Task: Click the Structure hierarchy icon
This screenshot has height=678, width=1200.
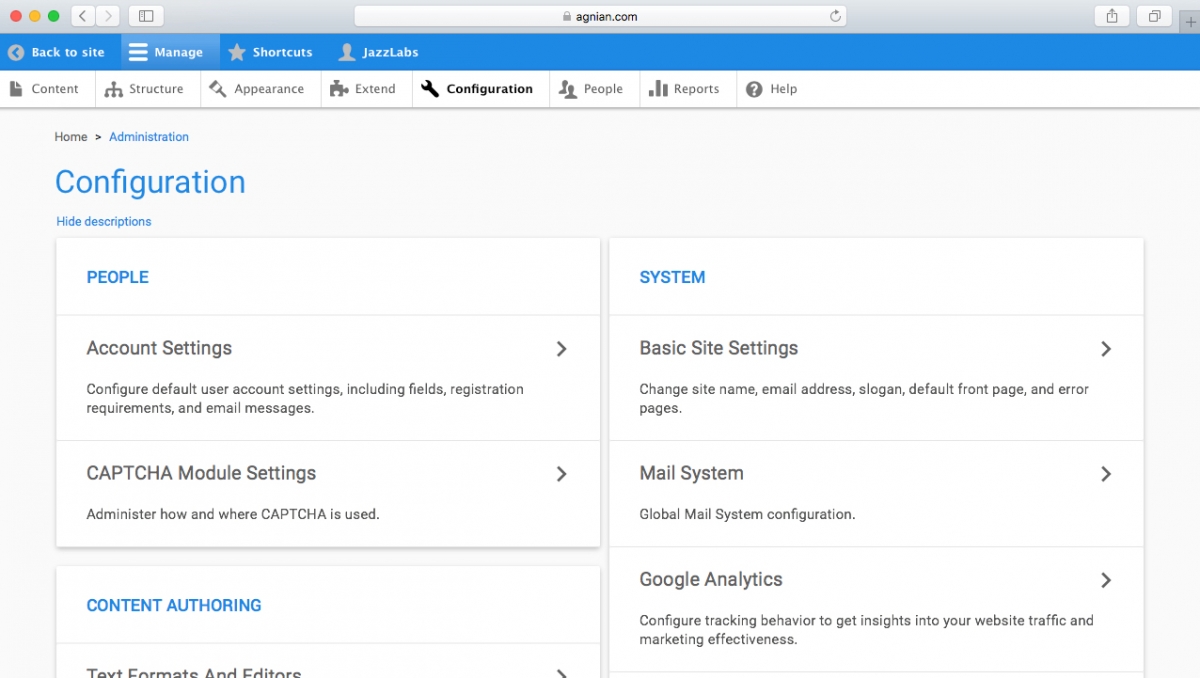Action: click(x=114, y=89)
